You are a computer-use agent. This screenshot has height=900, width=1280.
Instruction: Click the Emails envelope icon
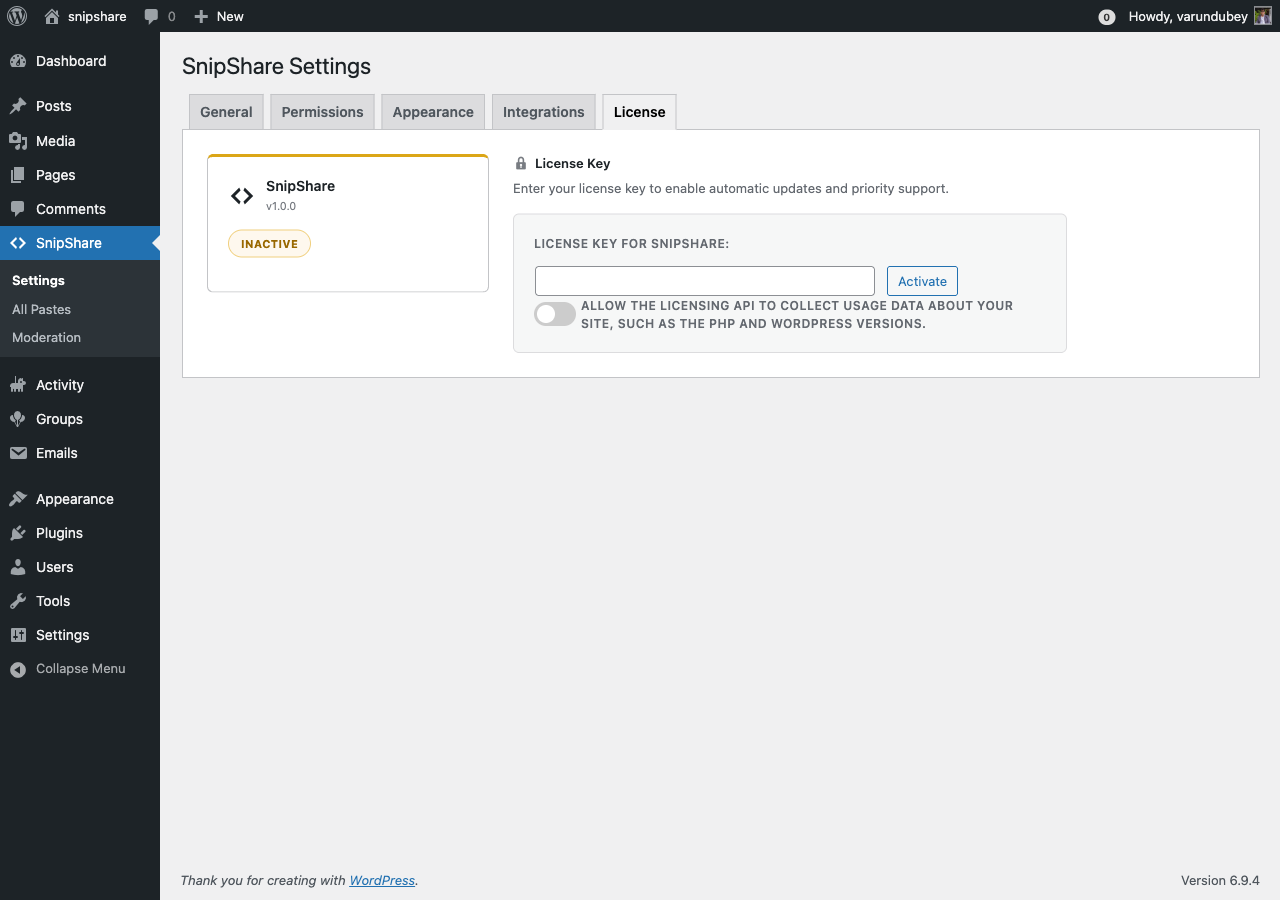17,453
